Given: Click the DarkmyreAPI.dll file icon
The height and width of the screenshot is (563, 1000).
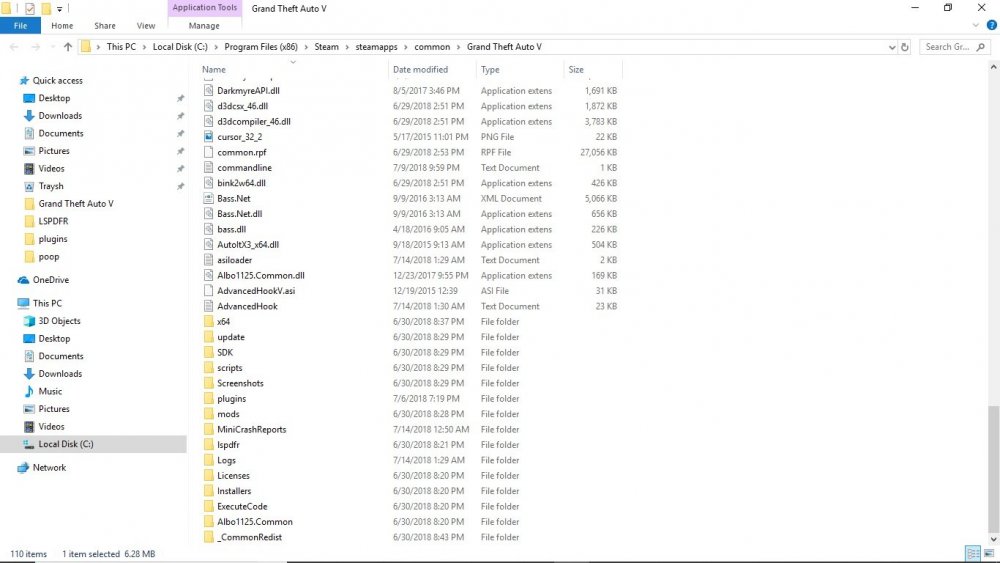Looking at the screenshot, I should [208, 91].
